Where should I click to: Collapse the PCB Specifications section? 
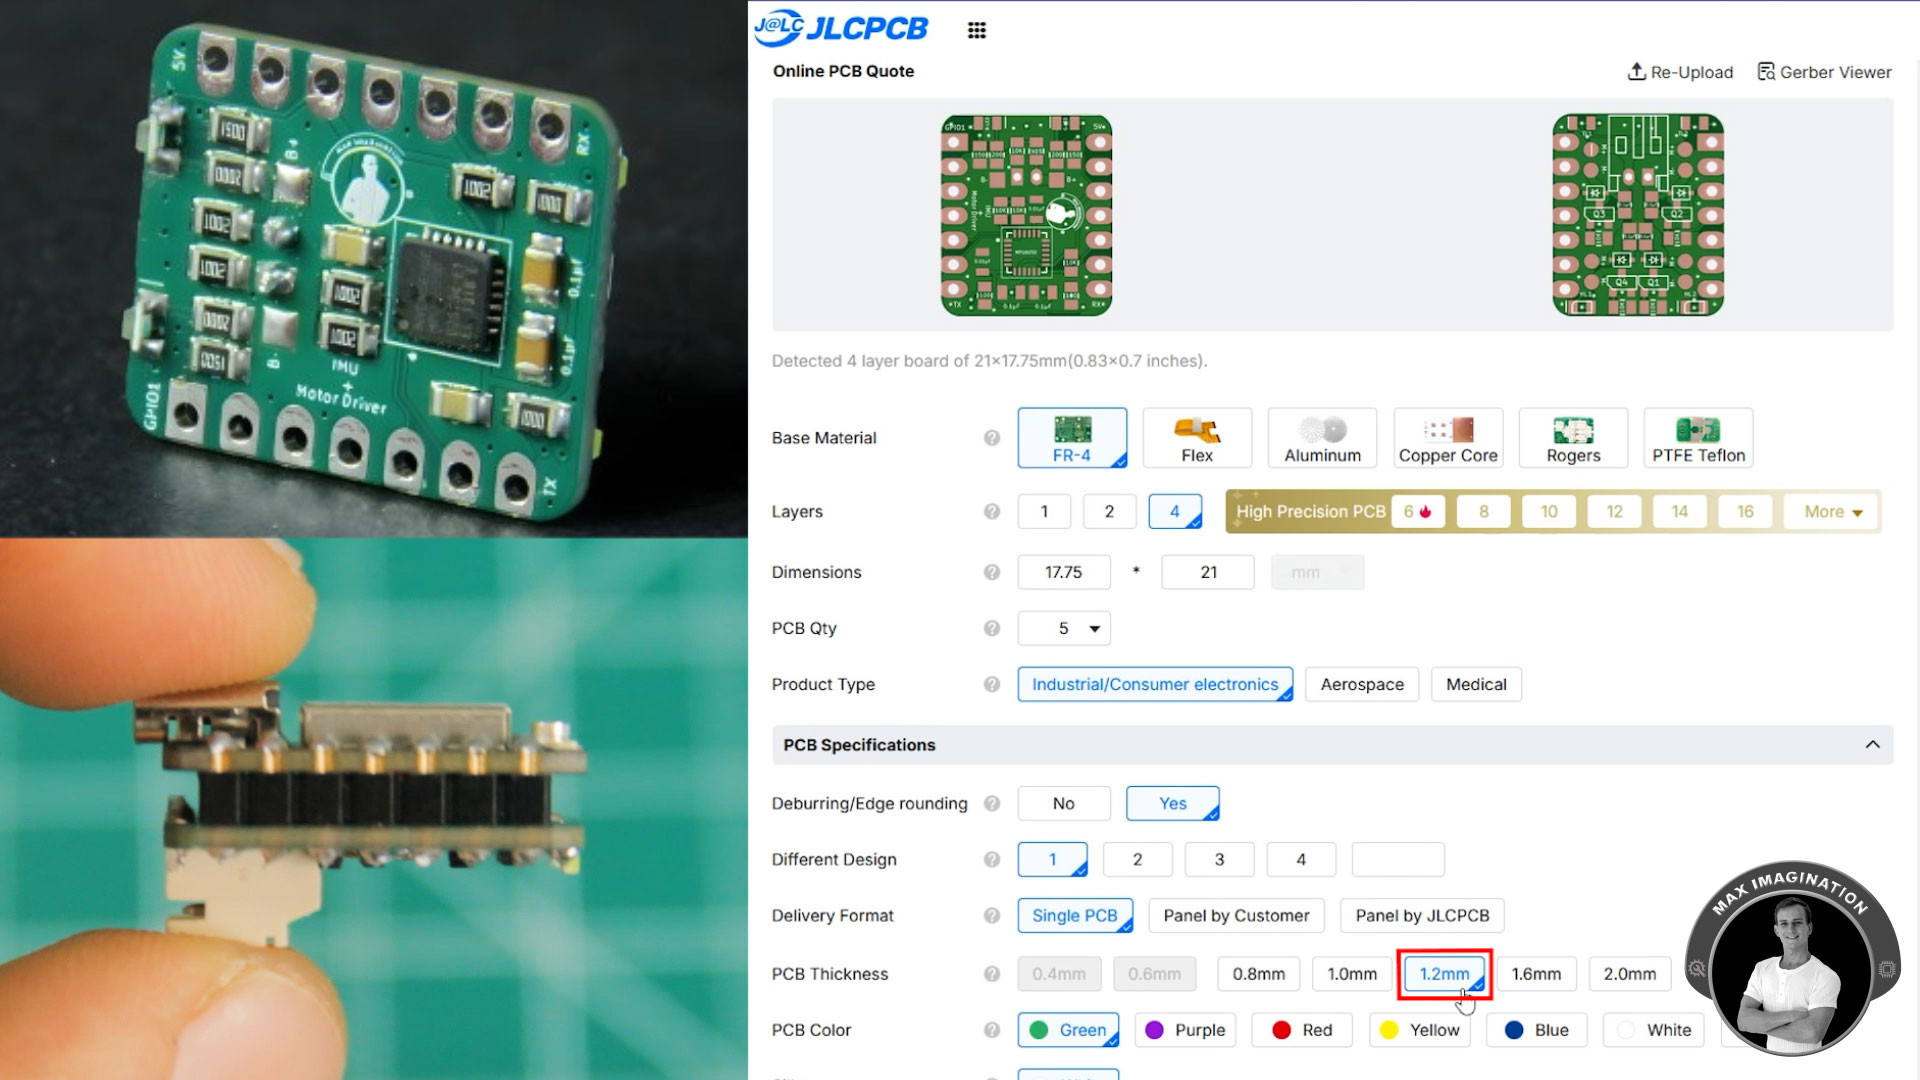point(1872,744)
